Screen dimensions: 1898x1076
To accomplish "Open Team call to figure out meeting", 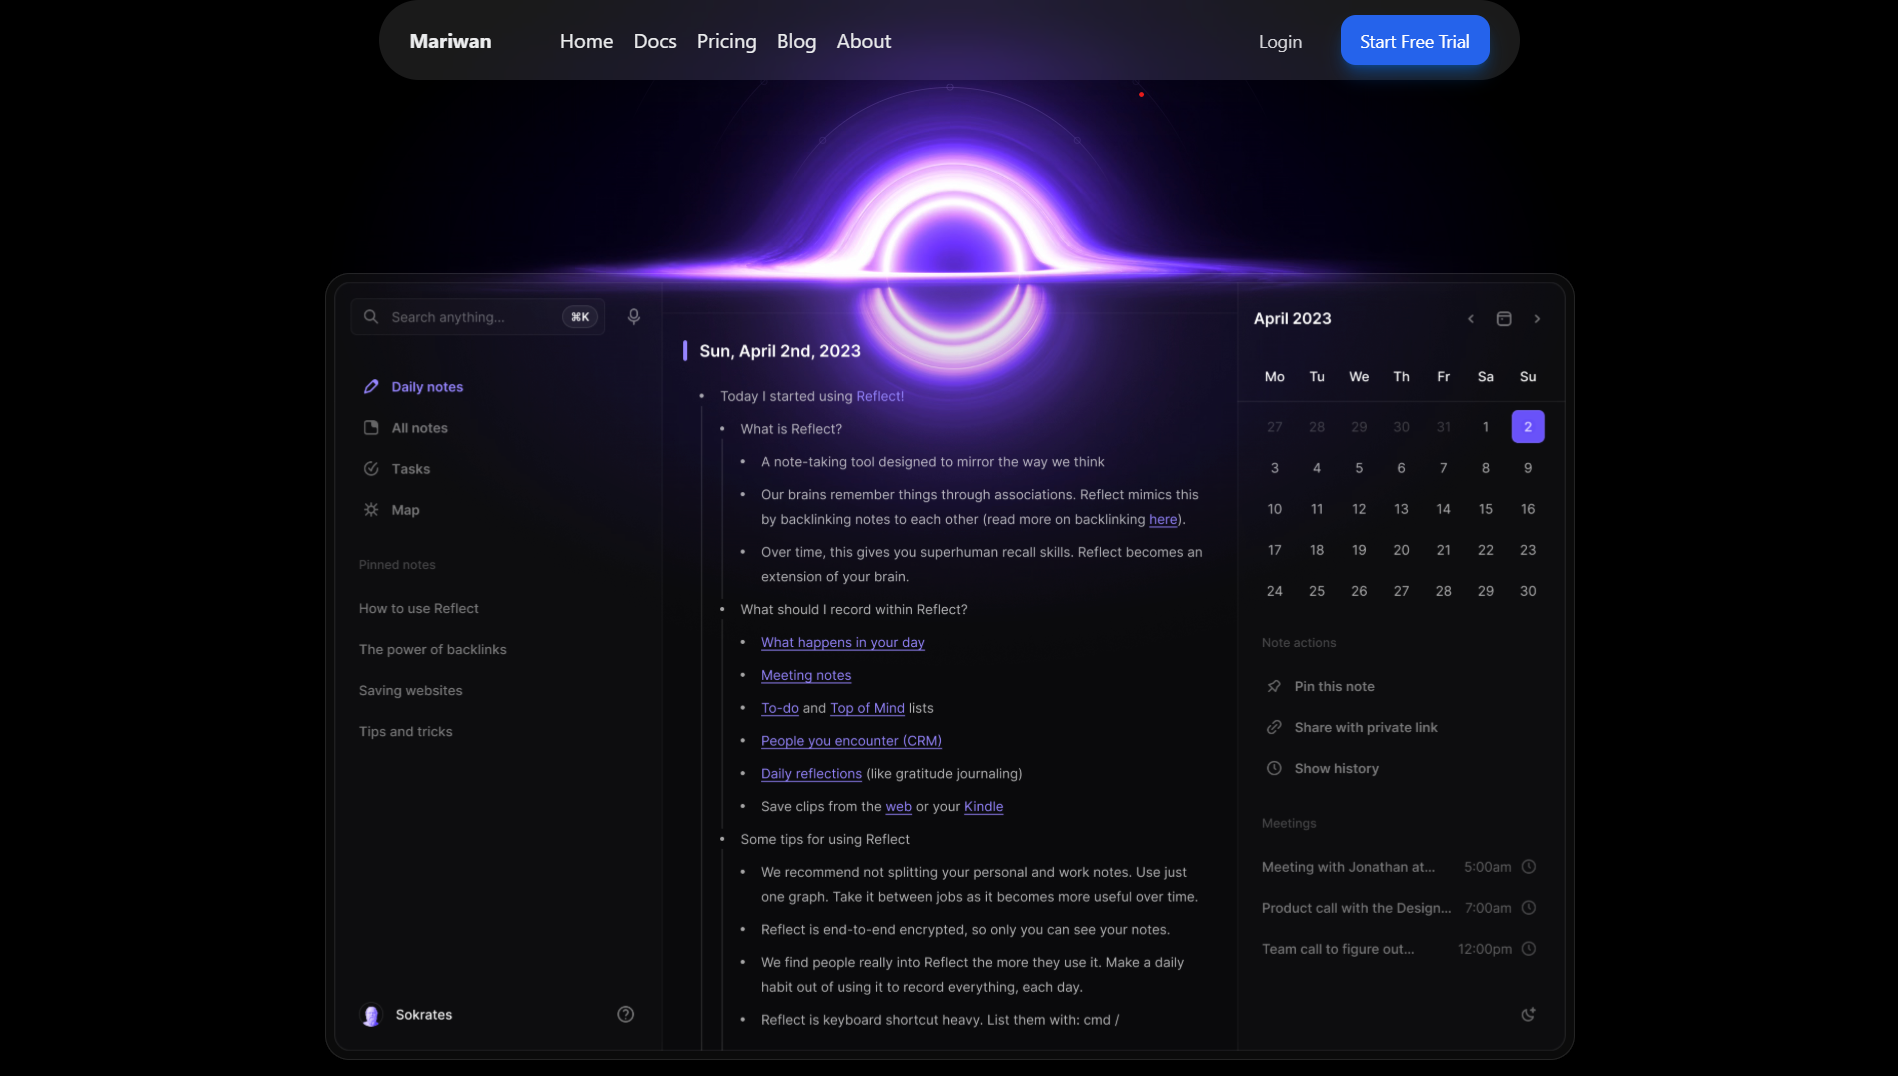I will point(1398,949).
